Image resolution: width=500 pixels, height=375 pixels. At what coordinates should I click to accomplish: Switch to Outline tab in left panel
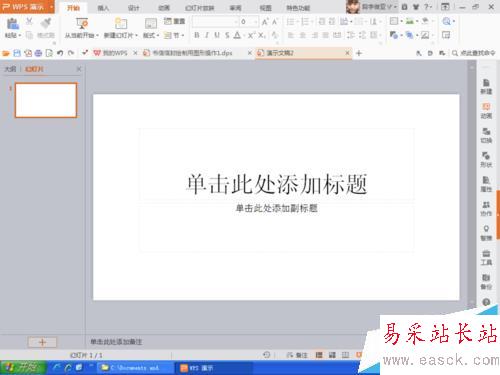tap(10, 69)
